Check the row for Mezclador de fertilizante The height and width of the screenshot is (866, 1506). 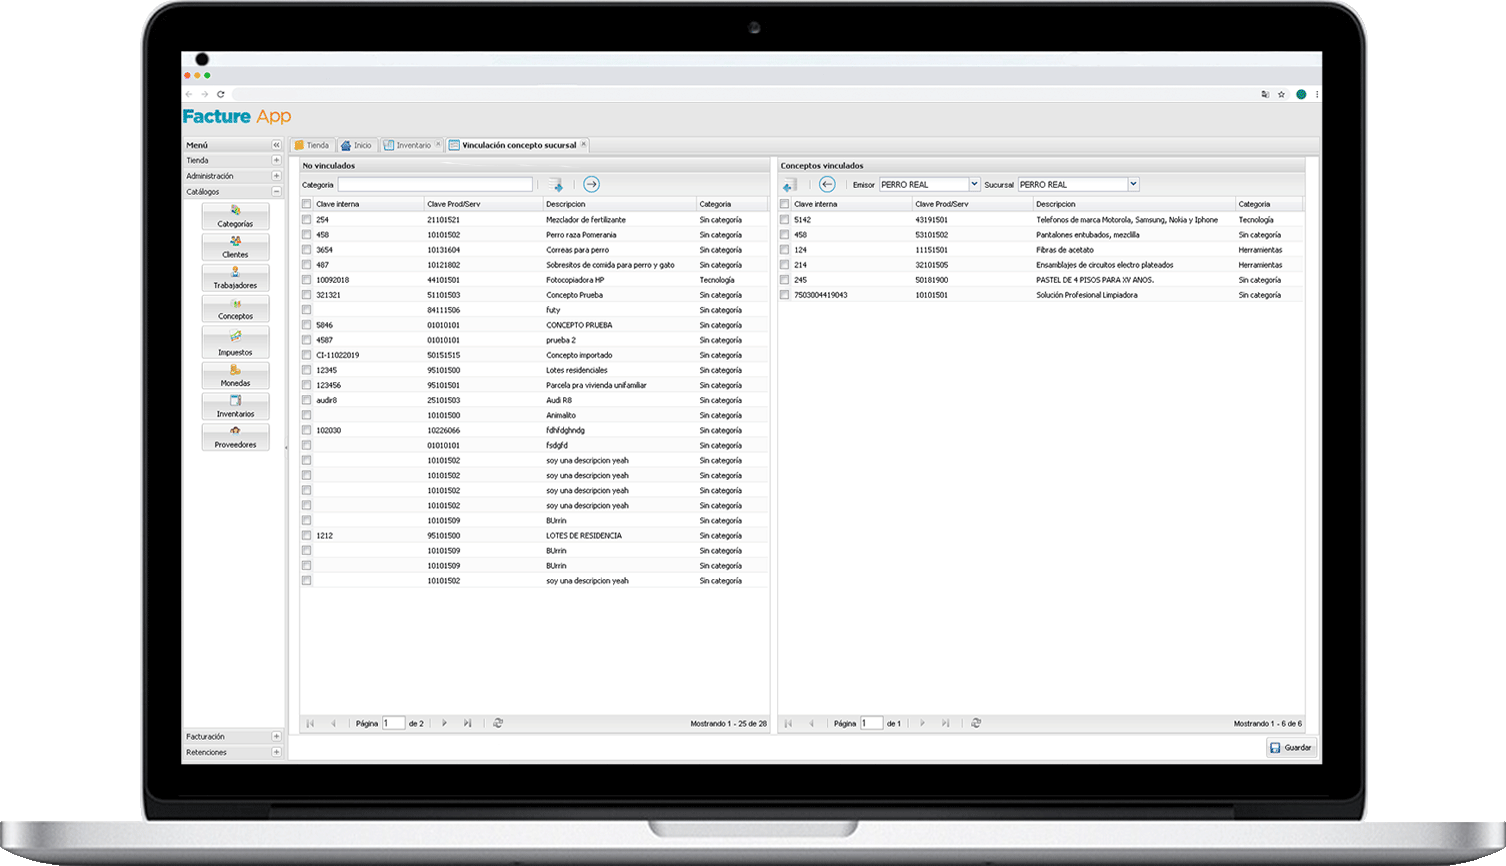pyautogui.click(x=307, y=220)
